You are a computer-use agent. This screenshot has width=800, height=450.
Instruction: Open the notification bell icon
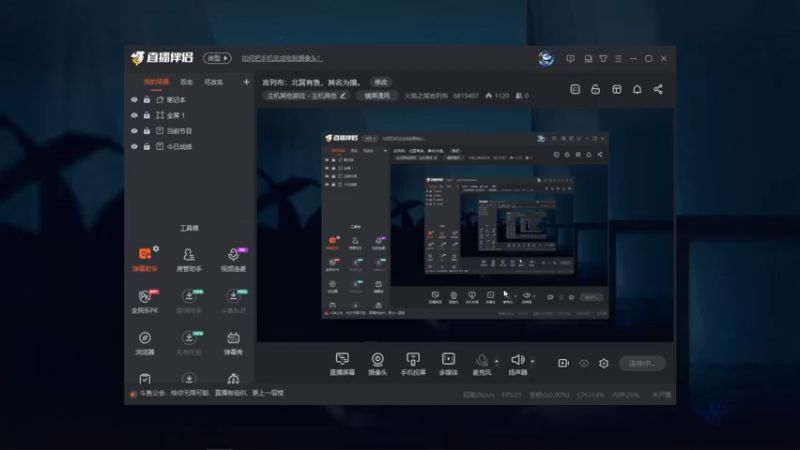click(637, 89)
